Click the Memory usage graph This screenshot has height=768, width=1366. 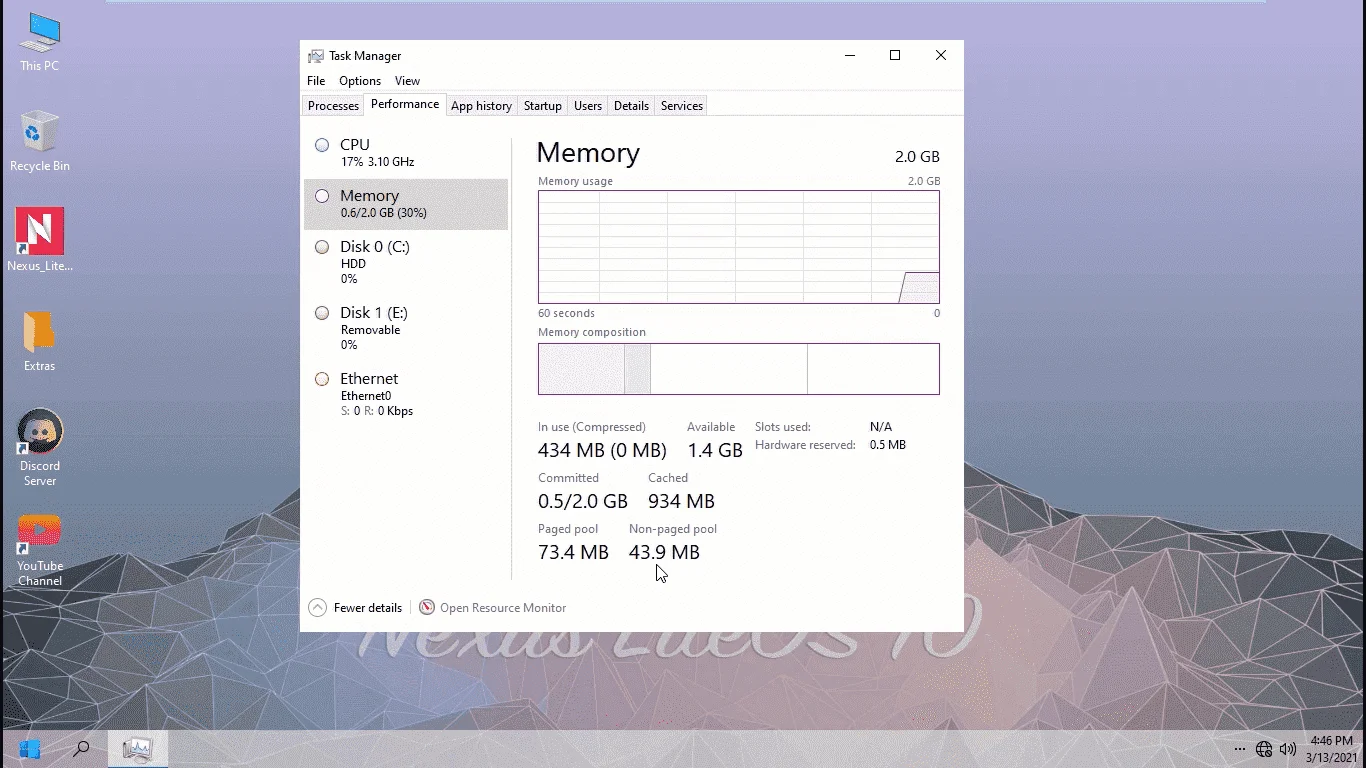(739, 247)
